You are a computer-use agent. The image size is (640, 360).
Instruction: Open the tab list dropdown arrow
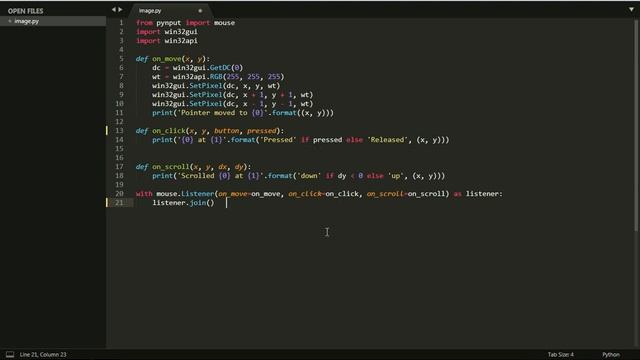[631, 9]
